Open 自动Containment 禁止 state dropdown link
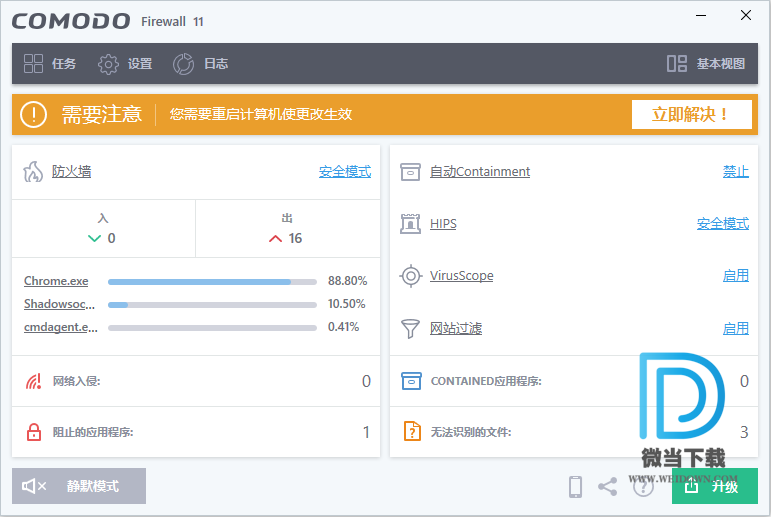Image resolution: width=771 pixels, height=517 pixels. 736,172
